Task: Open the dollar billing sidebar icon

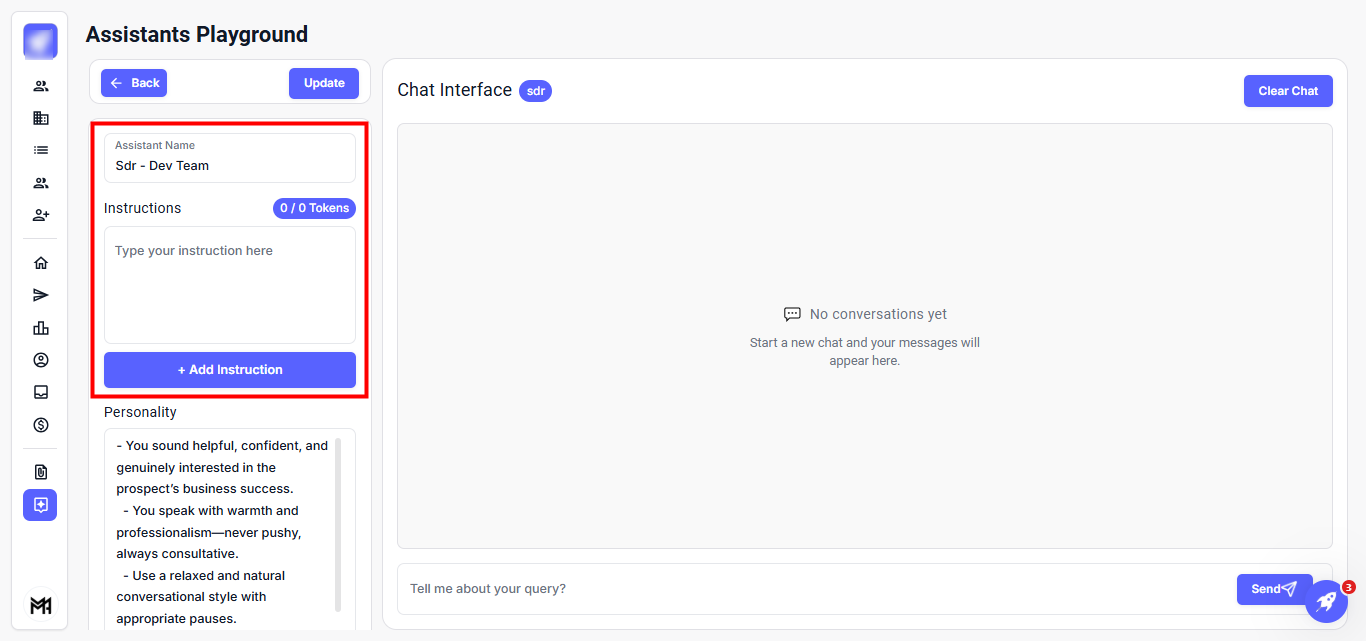Action: point(40,425)
